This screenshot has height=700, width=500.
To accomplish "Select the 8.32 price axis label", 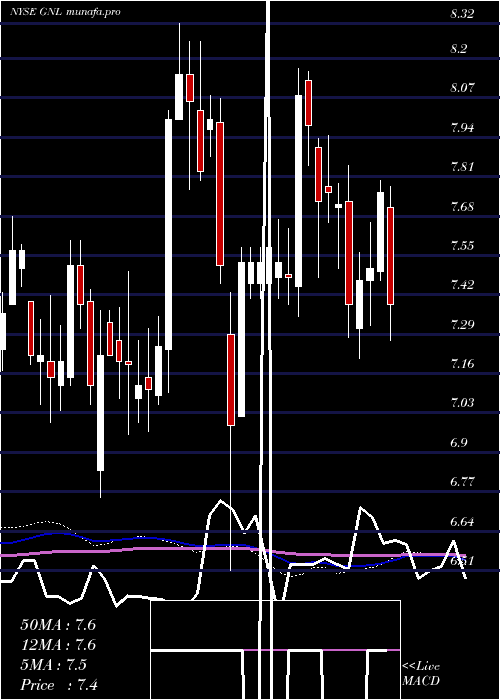I will point(462,14).
